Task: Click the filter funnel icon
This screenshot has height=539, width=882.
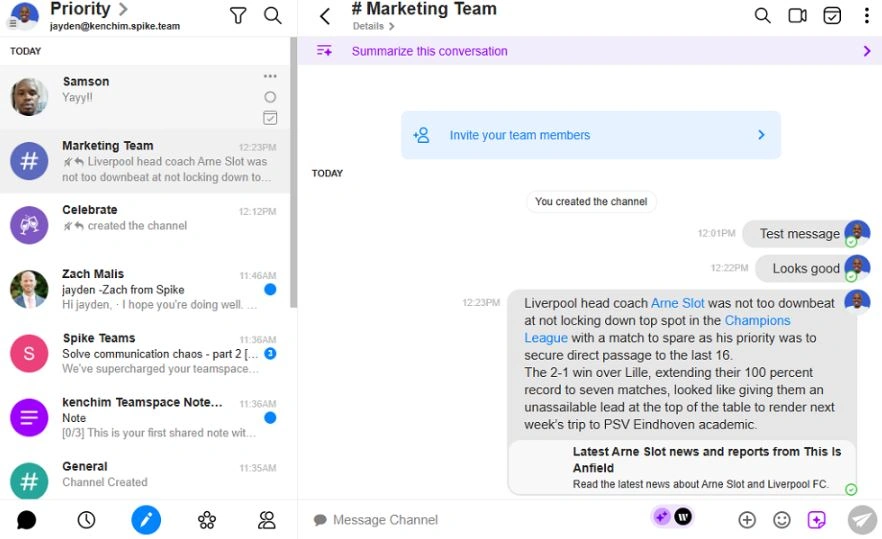Action: pyautogui.click(x=238, y=15)
